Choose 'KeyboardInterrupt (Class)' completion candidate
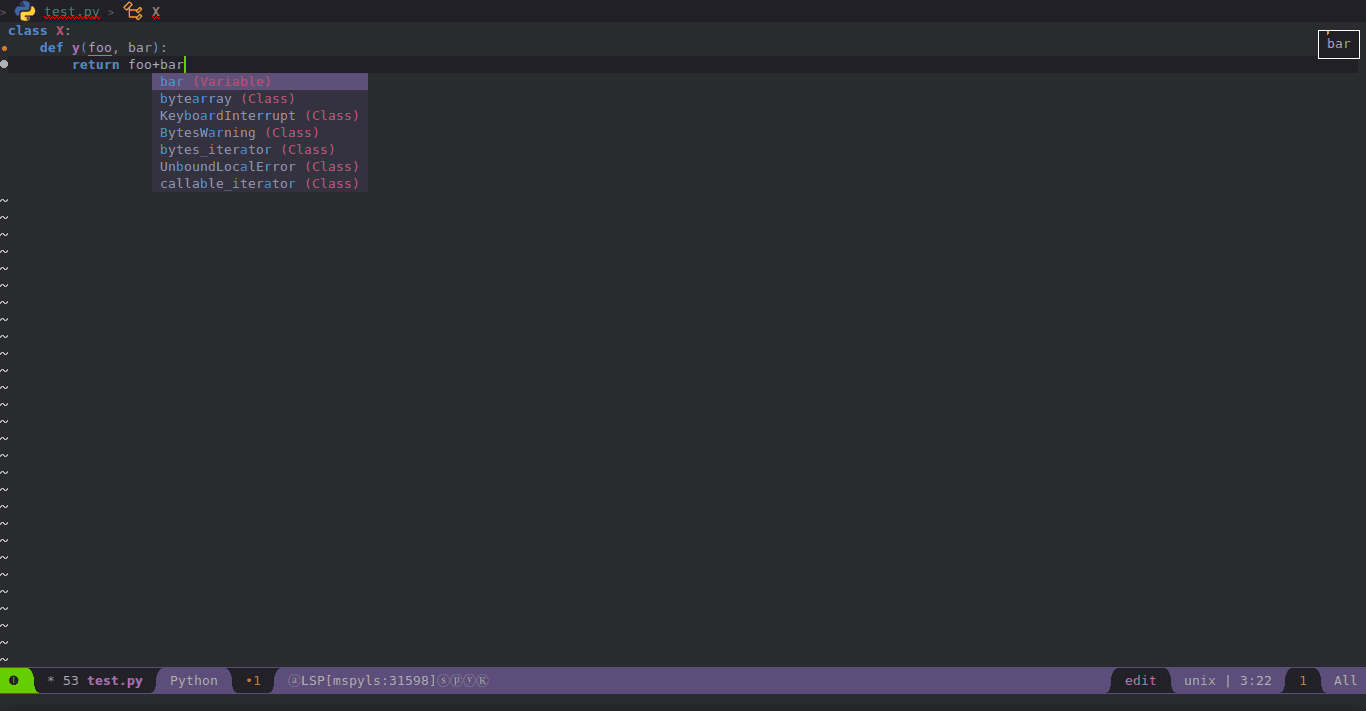 [260, 115]
